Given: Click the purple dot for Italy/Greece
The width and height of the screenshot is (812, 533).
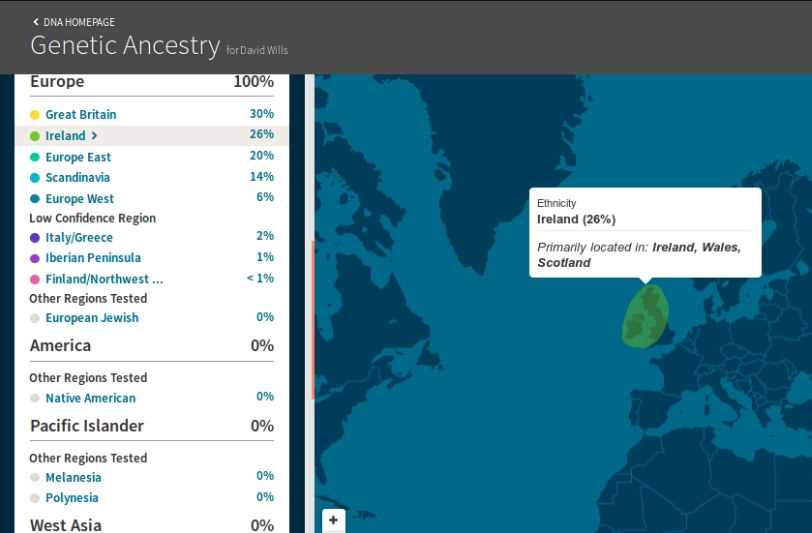Looking at the screenshot, I should [35, 238].
